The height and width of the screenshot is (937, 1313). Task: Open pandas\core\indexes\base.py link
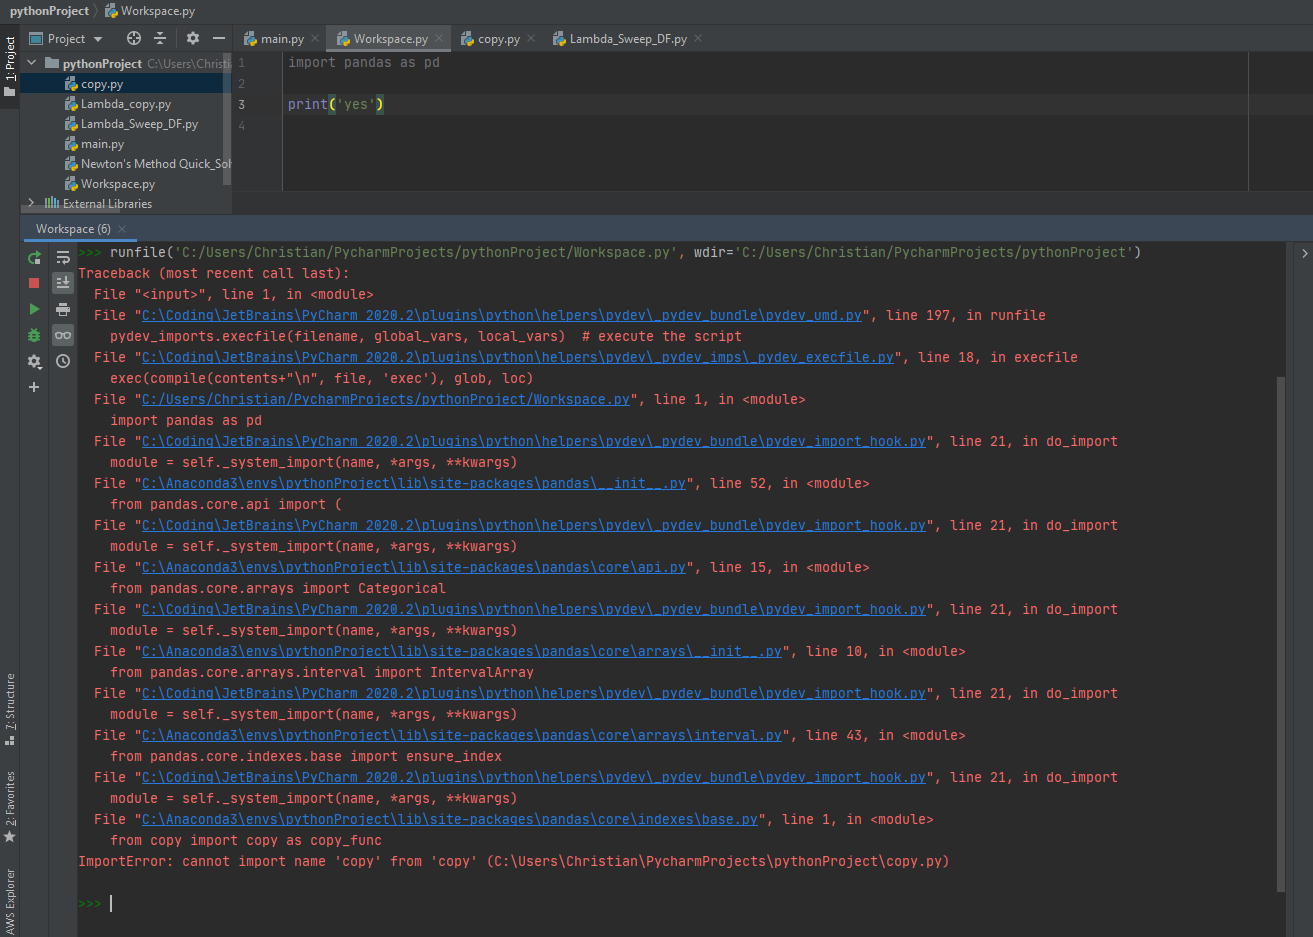[x=450, y=819]
